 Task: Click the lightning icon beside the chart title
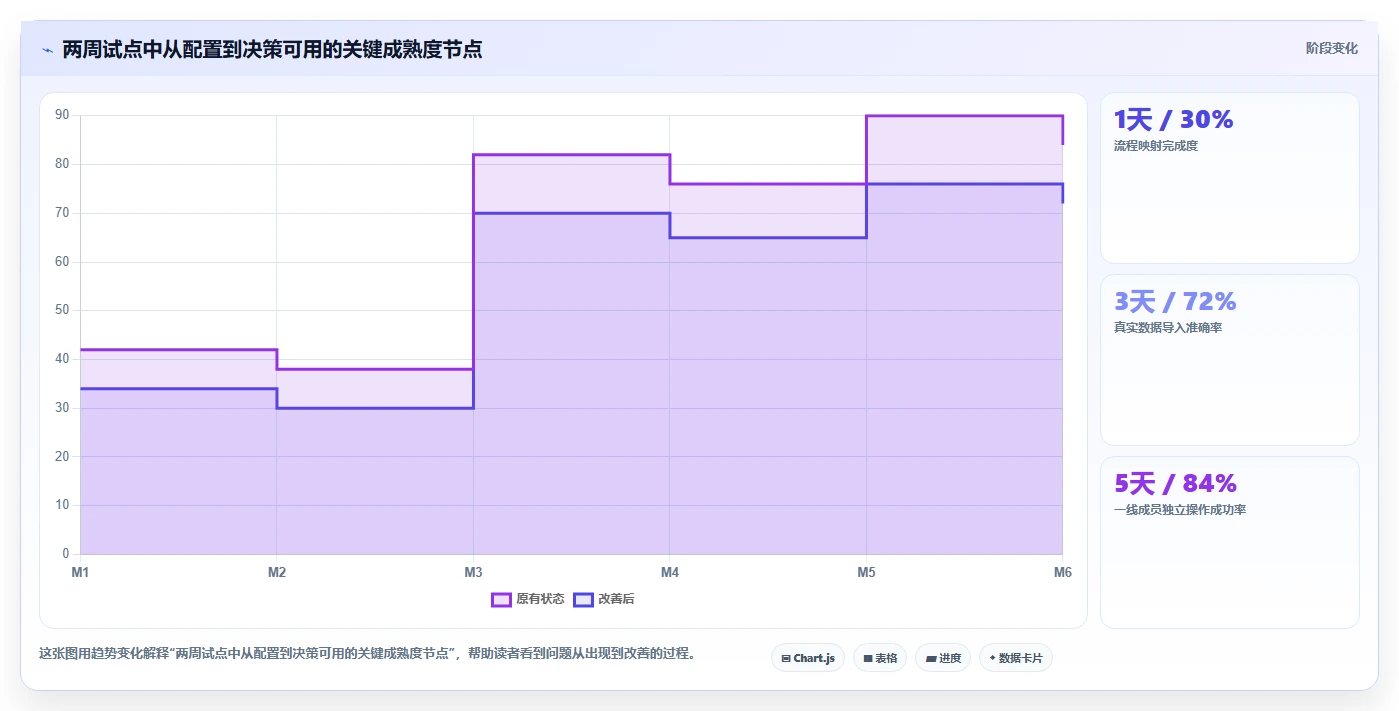pyautogui.click(x=47, y=50)
